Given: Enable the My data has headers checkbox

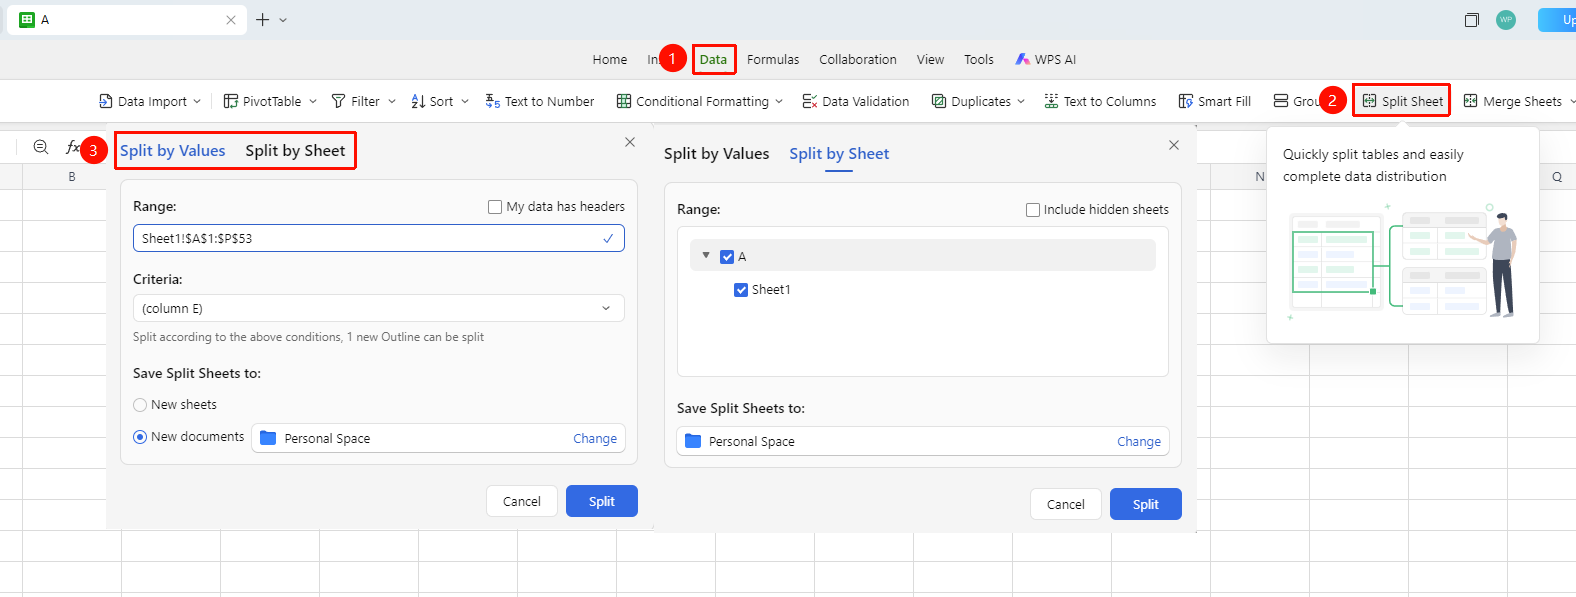Looking at the screenshot, I should (495, 207).
